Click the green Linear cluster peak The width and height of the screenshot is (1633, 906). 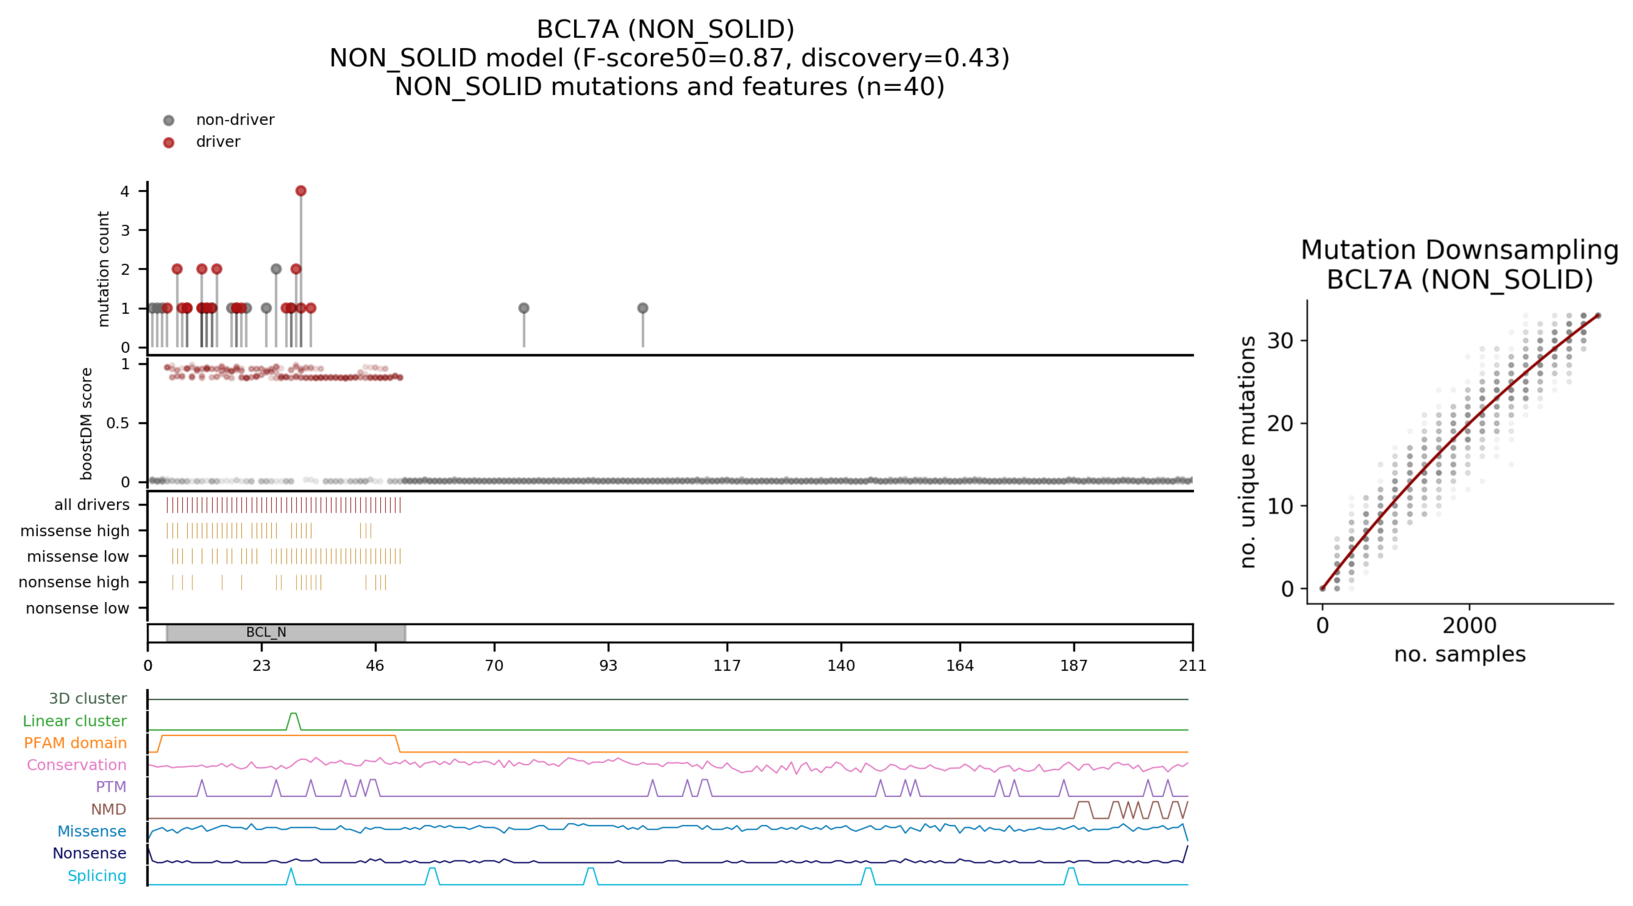pos(293,715)
